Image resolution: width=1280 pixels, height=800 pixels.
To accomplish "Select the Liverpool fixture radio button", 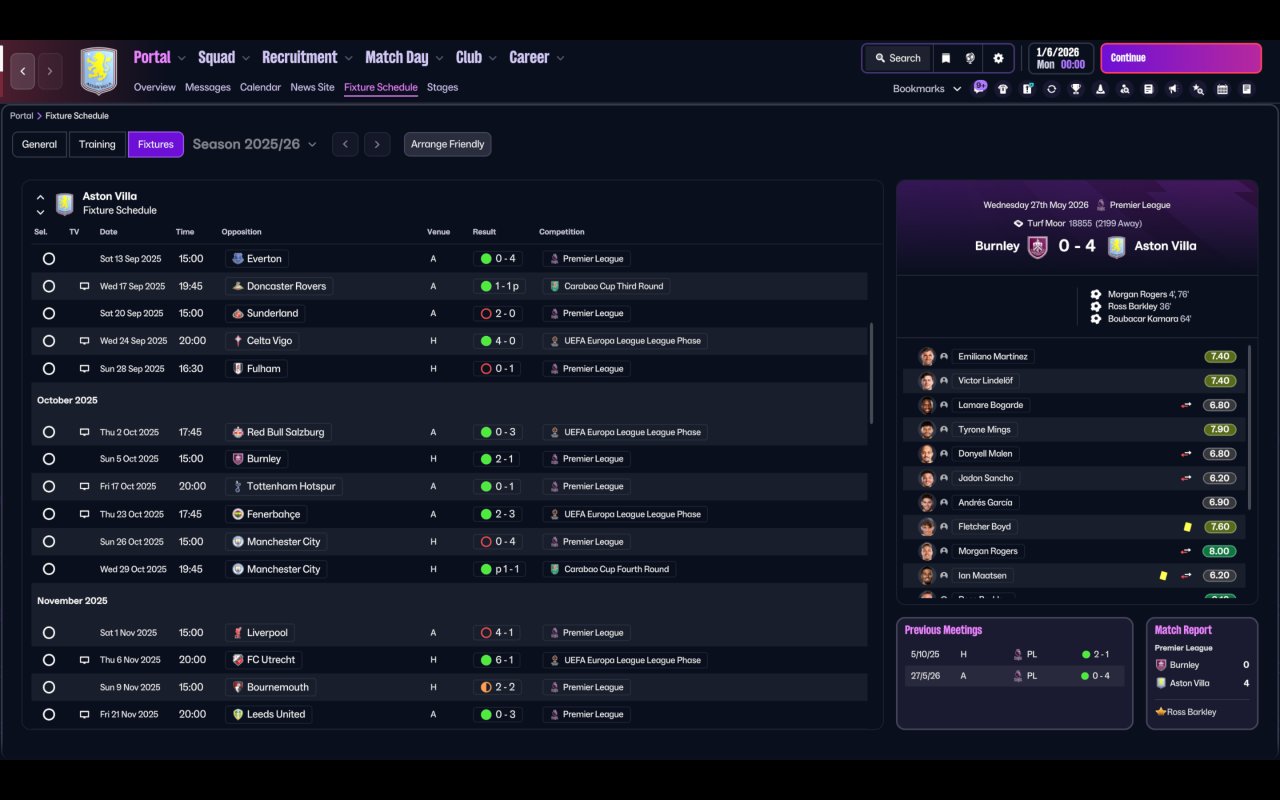I will tap(49, 633).
